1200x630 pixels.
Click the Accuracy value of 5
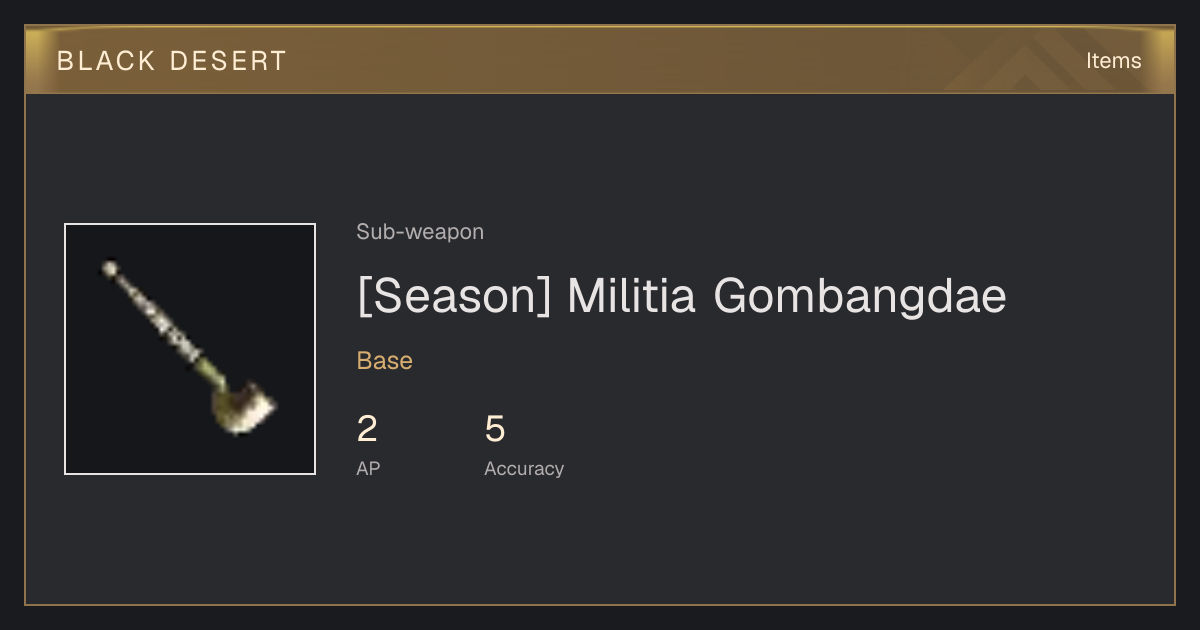495,429
